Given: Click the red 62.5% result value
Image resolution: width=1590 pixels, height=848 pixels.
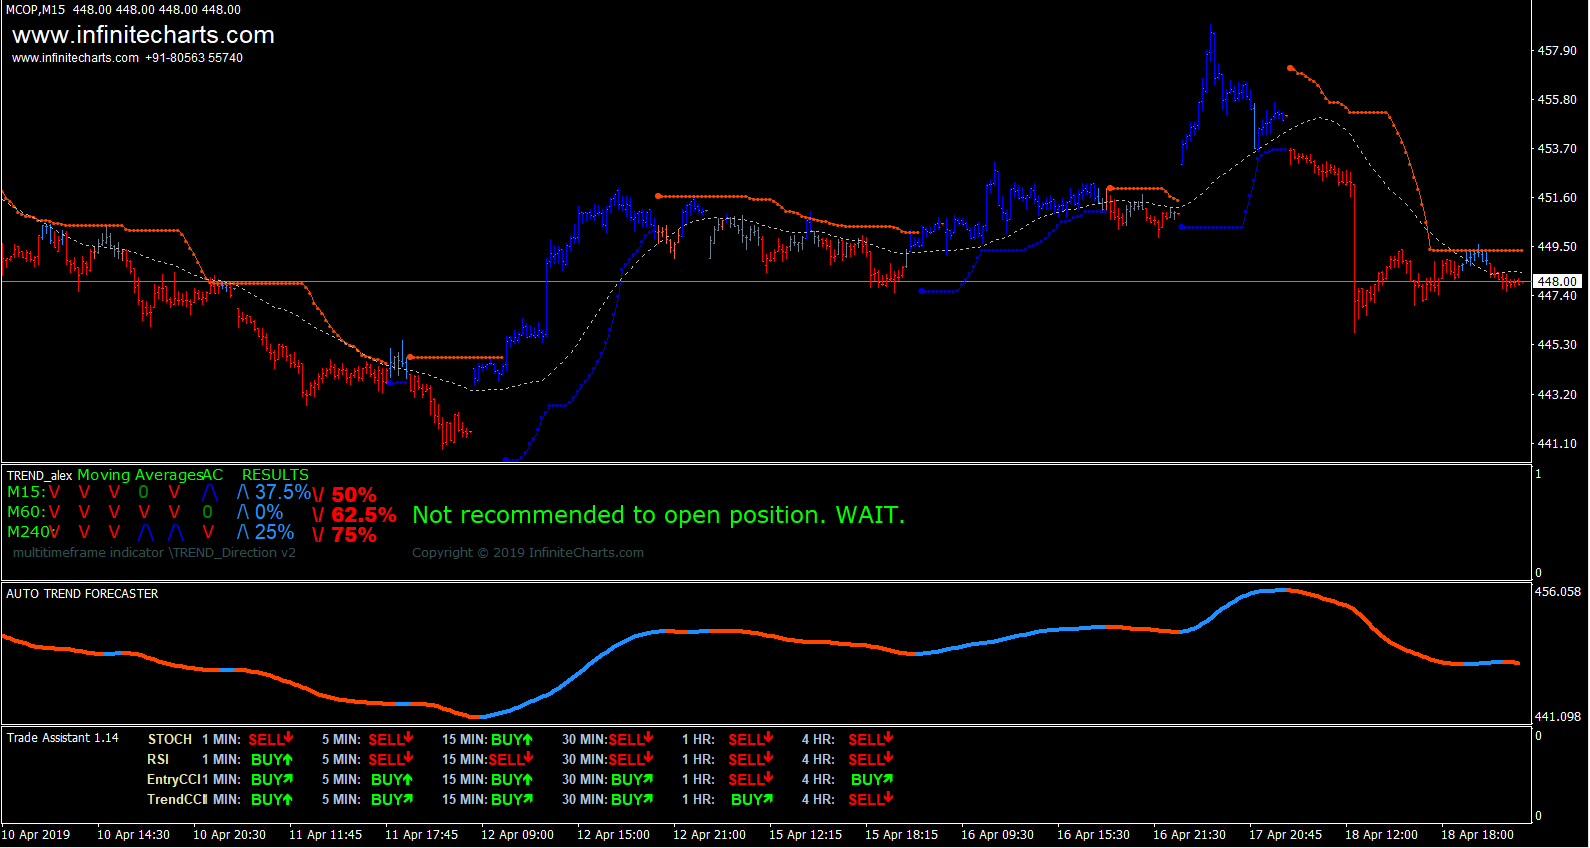Looking at the screenshot, I should (364, 515).
